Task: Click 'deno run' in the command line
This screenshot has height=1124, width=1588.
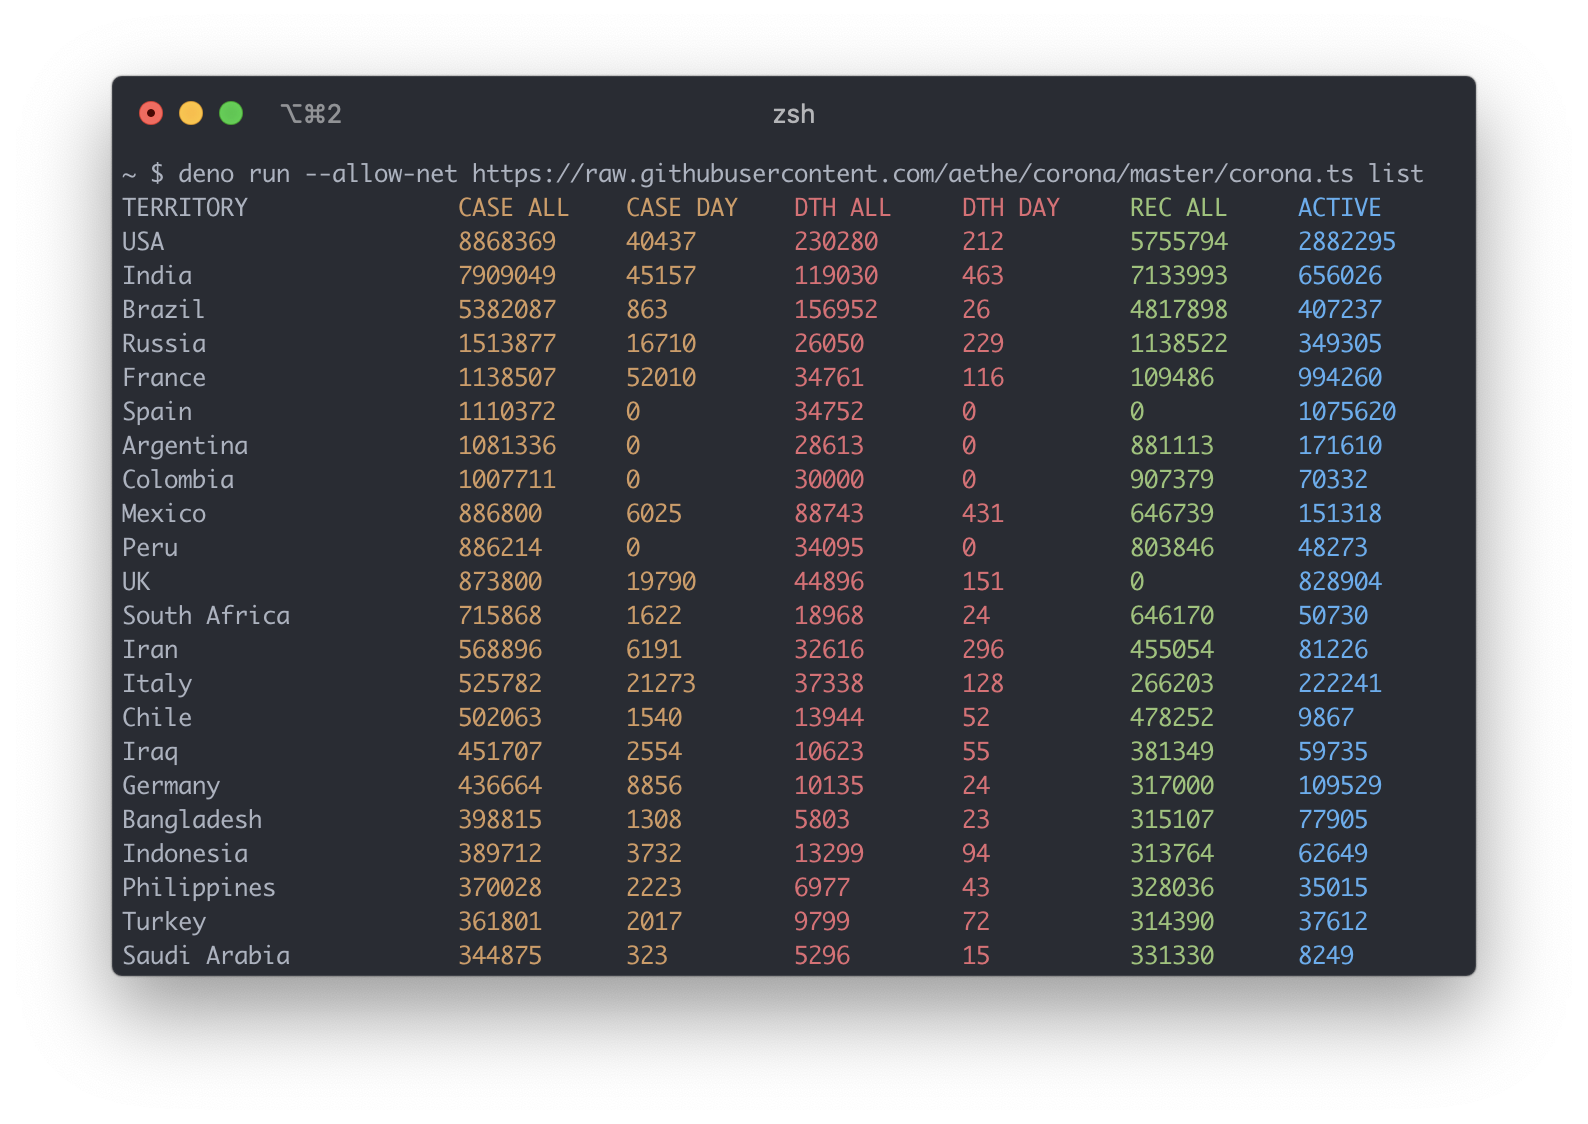Action: 234,174
